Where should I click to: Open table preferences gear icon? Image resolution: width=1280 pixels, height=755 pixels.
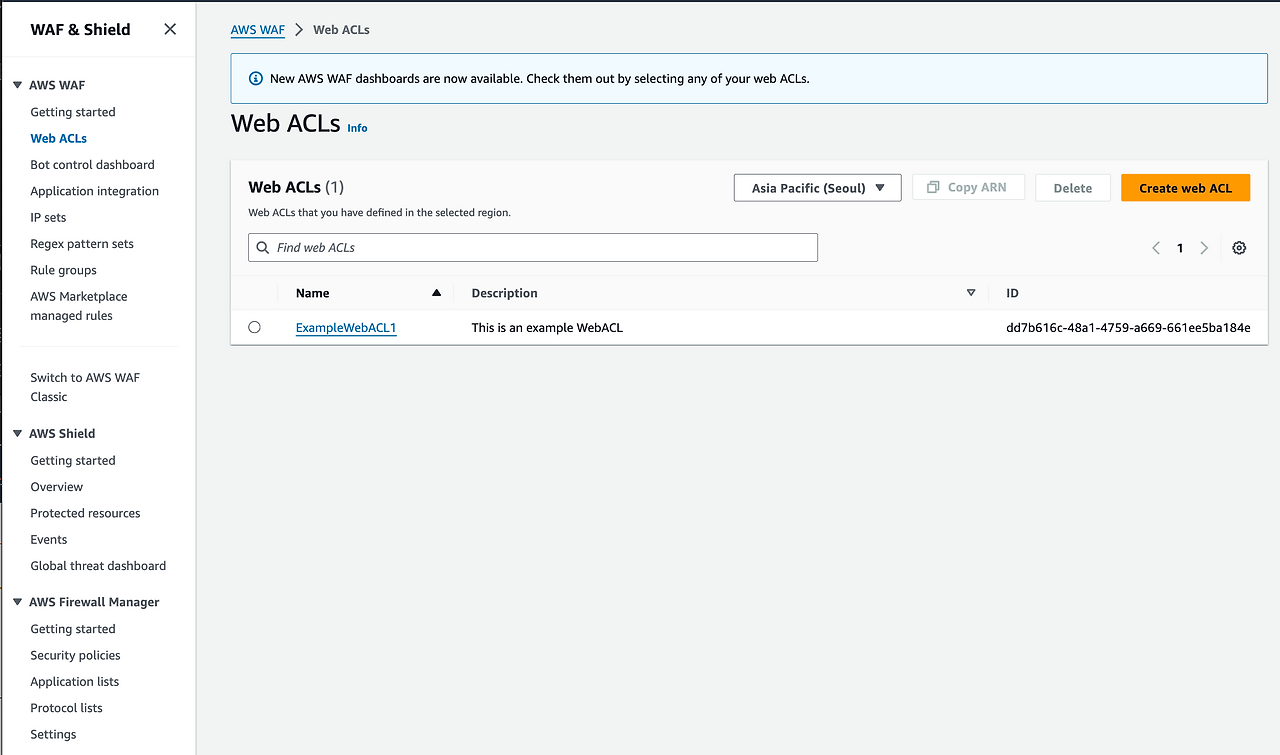tap(1239, 248)
